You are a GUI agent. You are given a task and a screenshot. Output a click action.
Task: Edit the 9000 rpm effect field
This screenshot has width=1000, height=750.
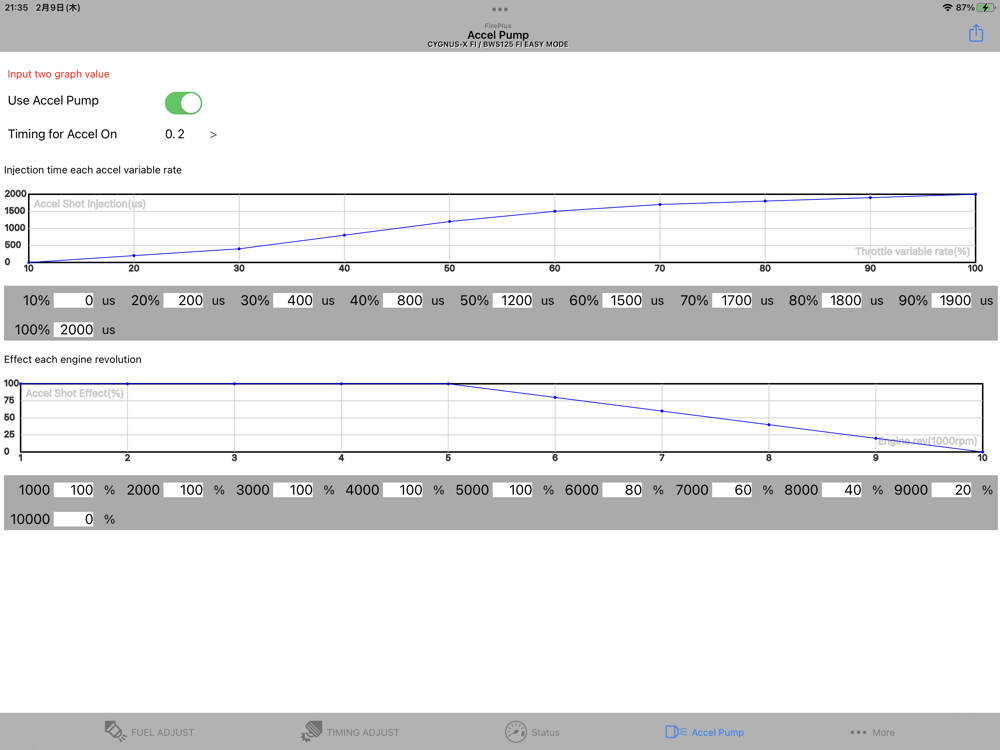[951, 490]
